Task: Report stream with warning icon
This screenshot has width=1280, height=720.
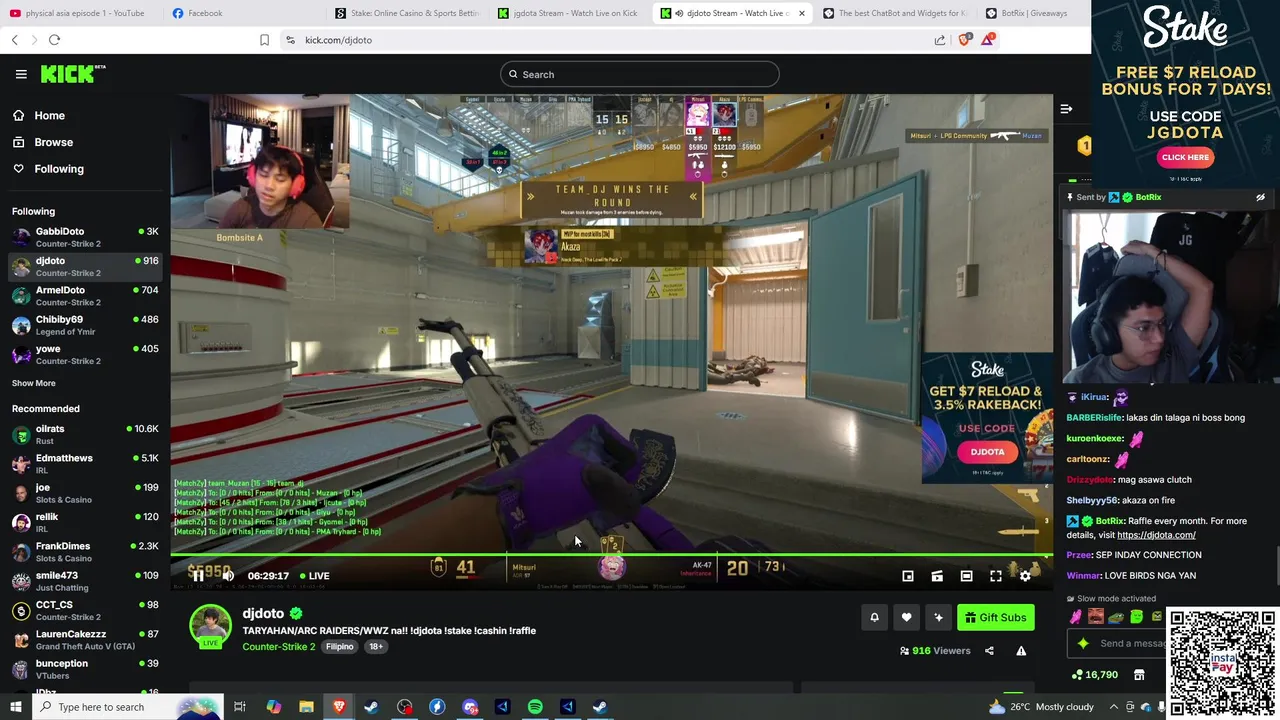Action: [x=1021, y=651]
